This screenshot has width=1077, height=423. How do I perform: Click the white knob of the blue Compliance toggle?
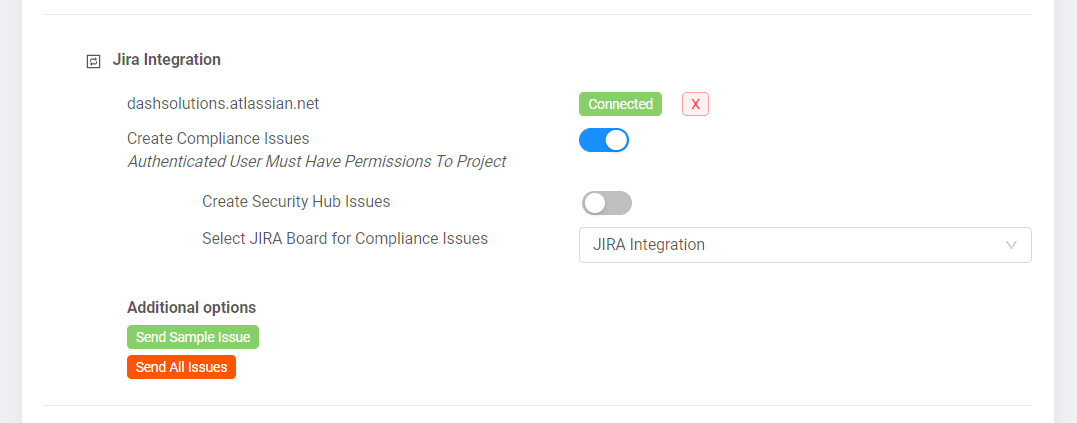pyautogui.click(x=616, y=140)
